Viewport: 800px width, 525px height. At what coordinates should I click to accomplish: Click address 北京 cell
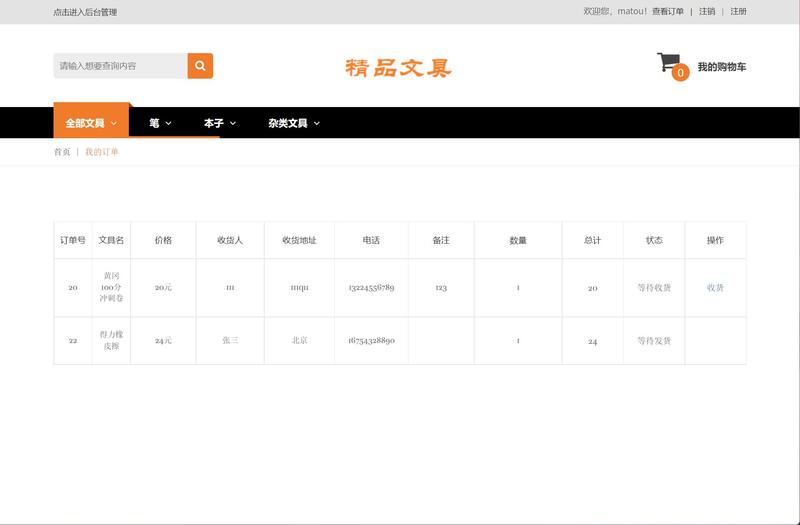pos(299,340)
